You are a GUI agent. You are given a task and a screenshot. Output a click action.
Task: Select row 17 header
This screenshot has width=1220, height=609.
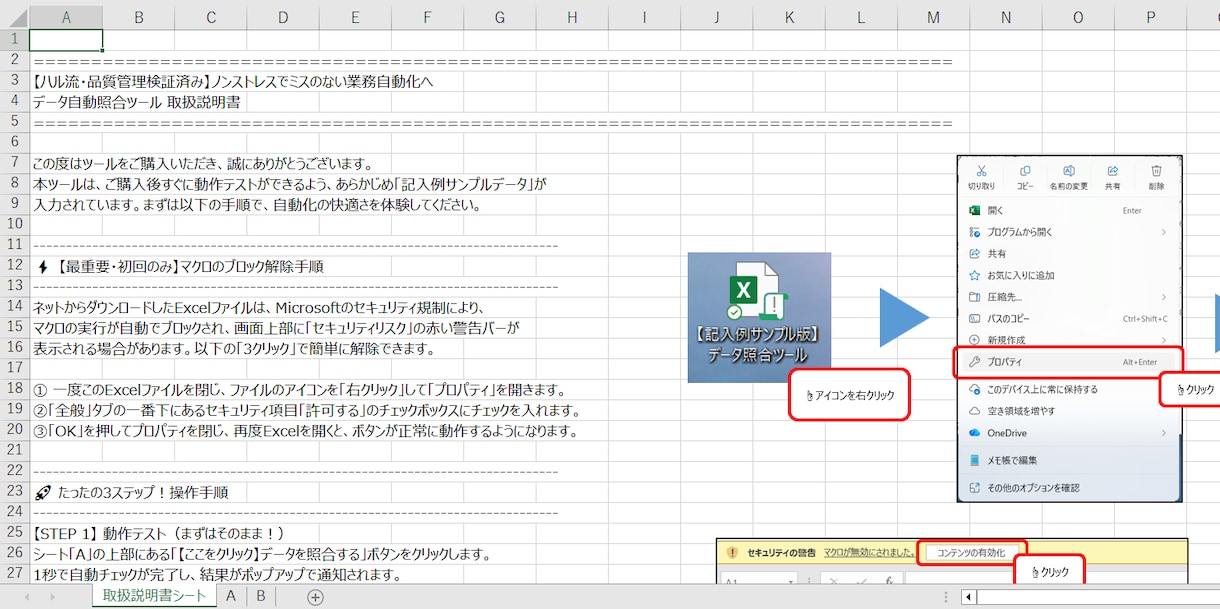point(15,369)
